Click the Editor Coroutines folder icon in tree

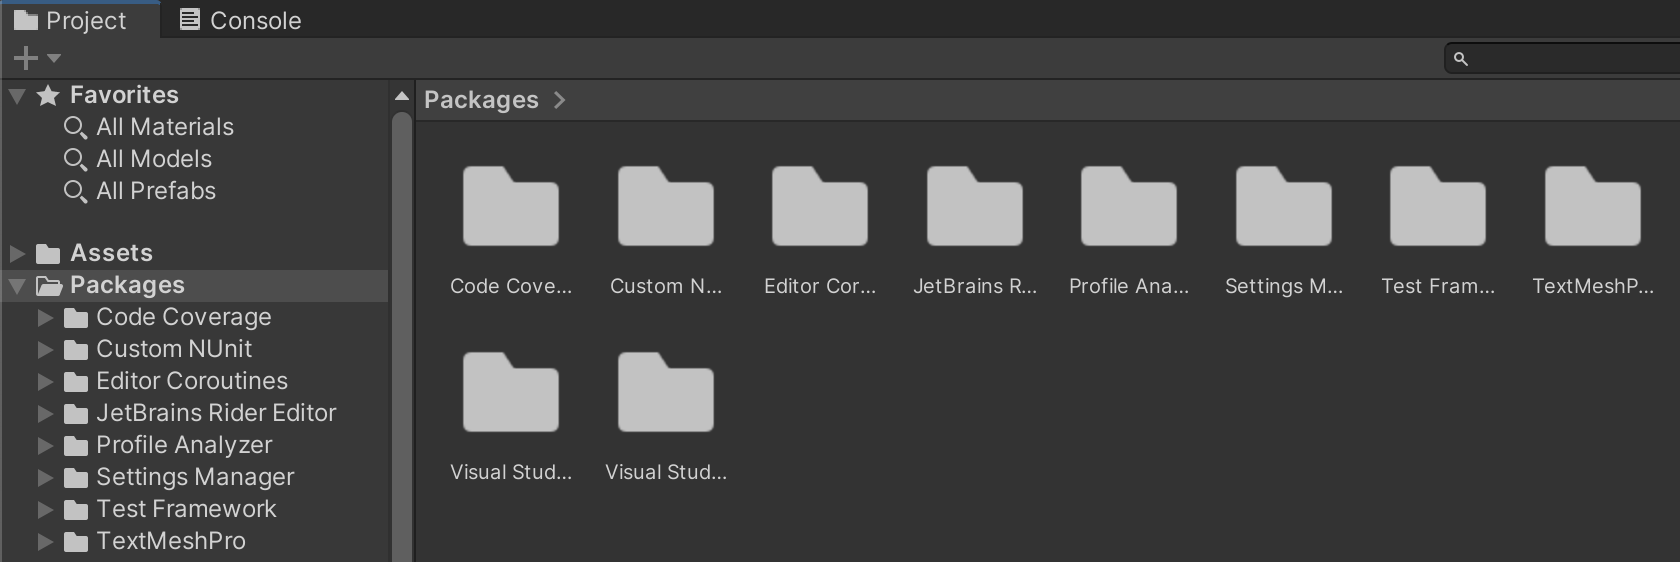pos(76,382)
